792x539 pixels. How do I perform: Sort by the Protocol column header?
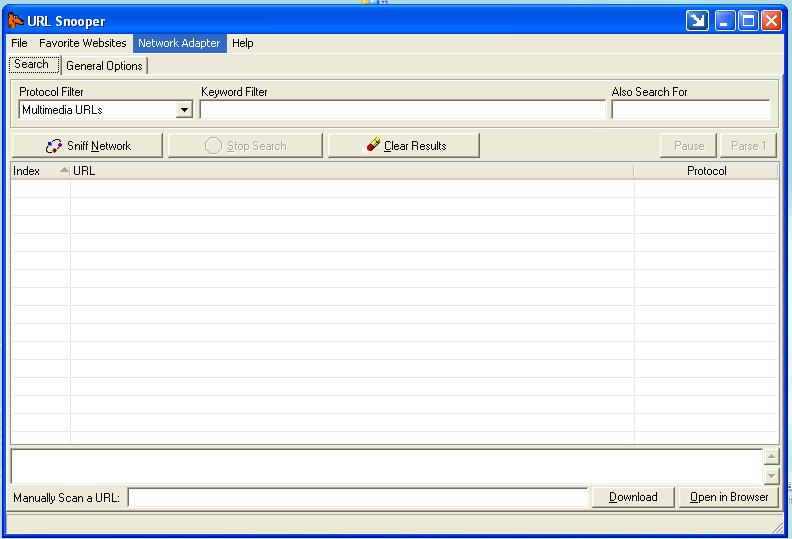[x=706, y=171]
